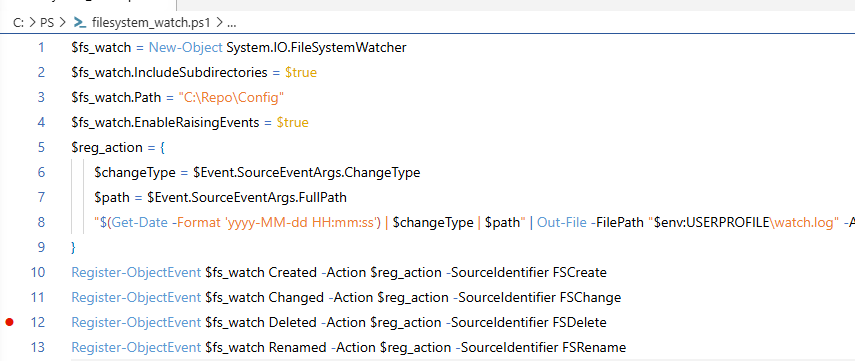The width and height of the screenshot is (855, 361).
Task: Click -Action parameter on line 12
Action: (x=344, y=322)
